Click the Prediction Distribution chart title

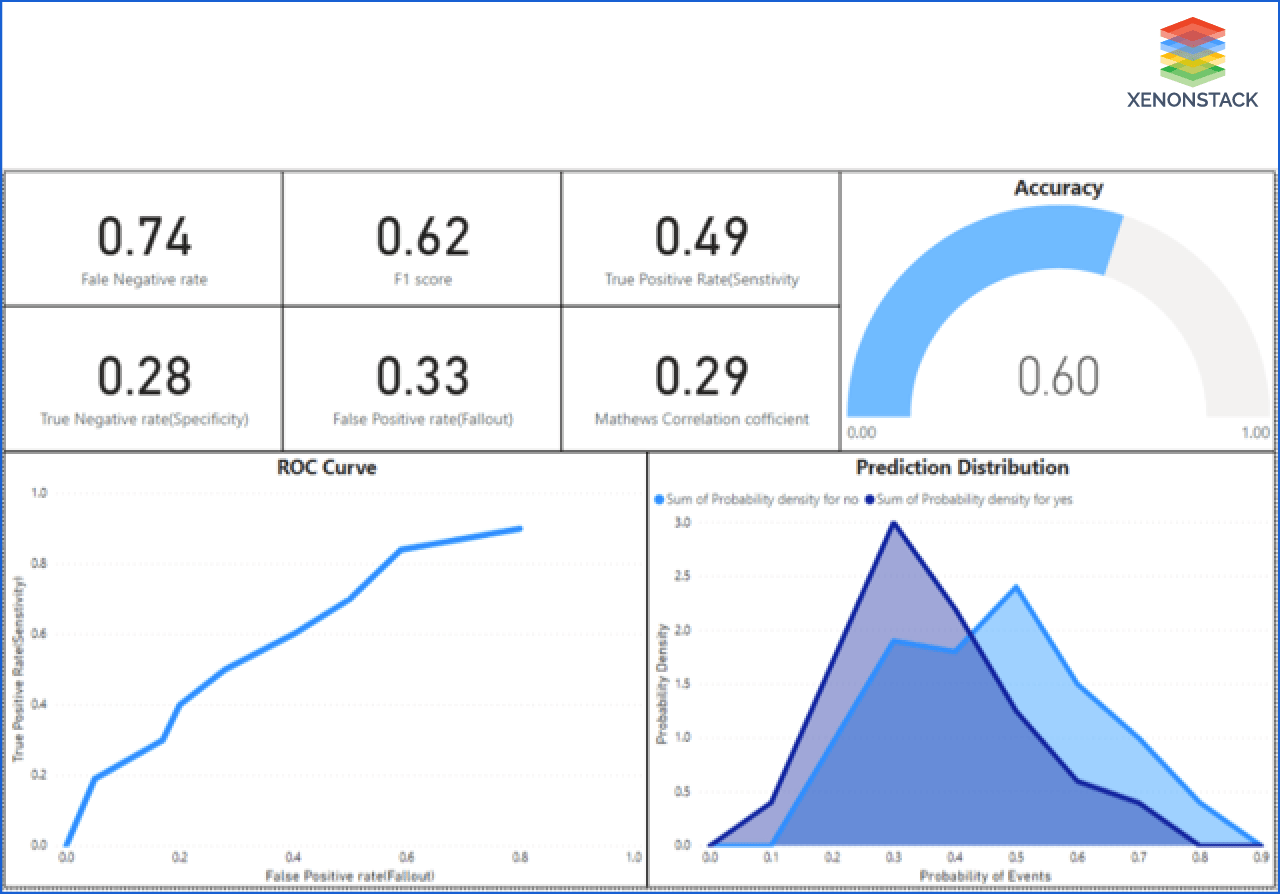(x=962, y=467)
